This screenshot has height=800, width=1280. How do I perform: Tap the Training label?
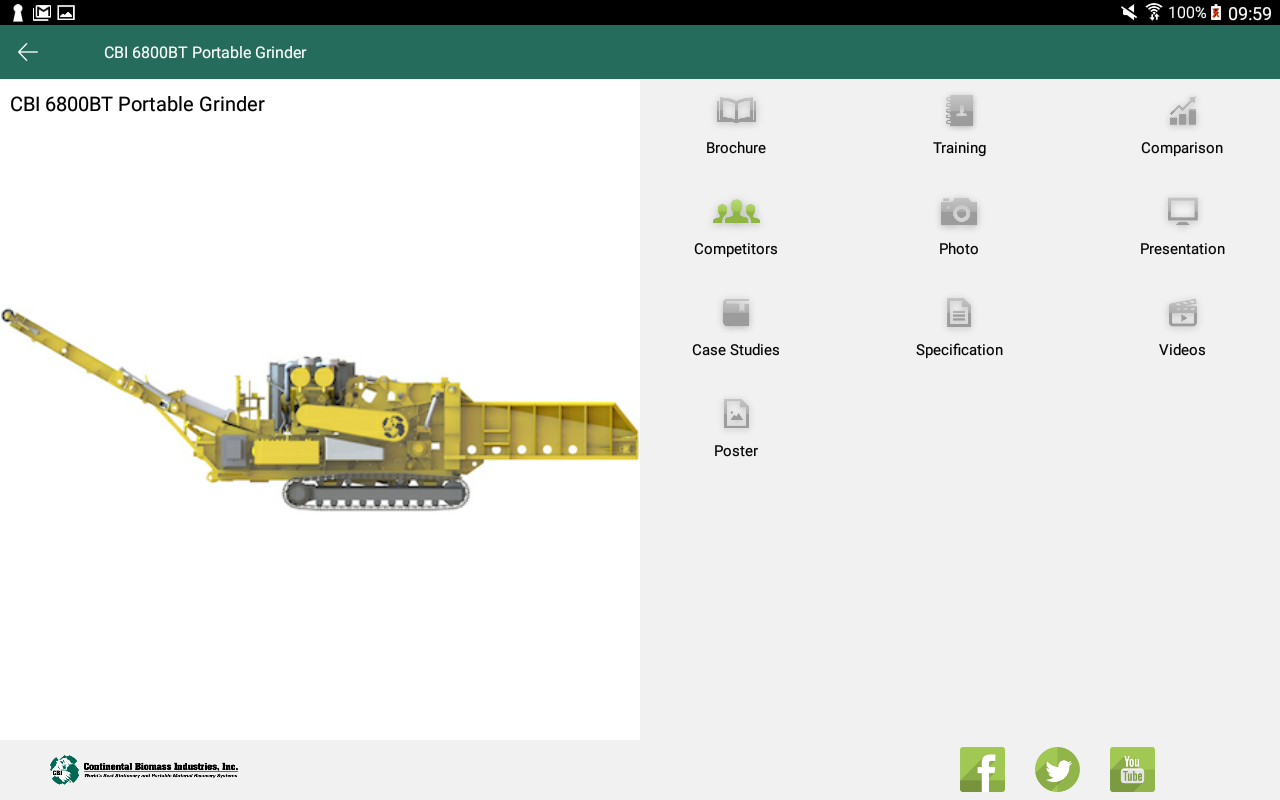click(960, 148)
